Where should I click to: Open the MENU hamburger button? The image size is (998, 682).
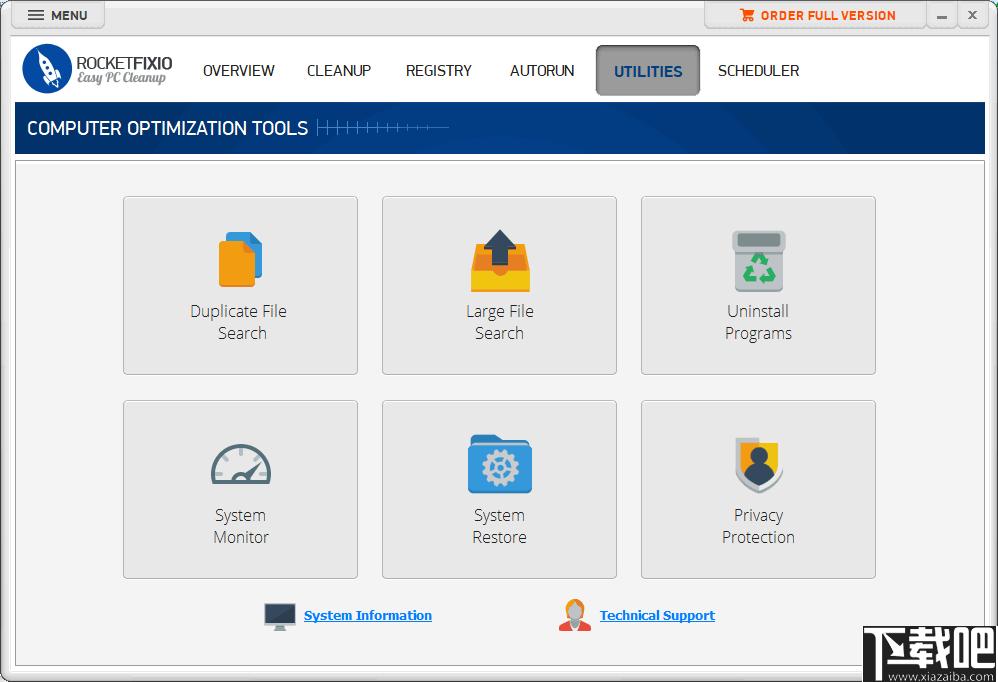[x=58, y=15]
